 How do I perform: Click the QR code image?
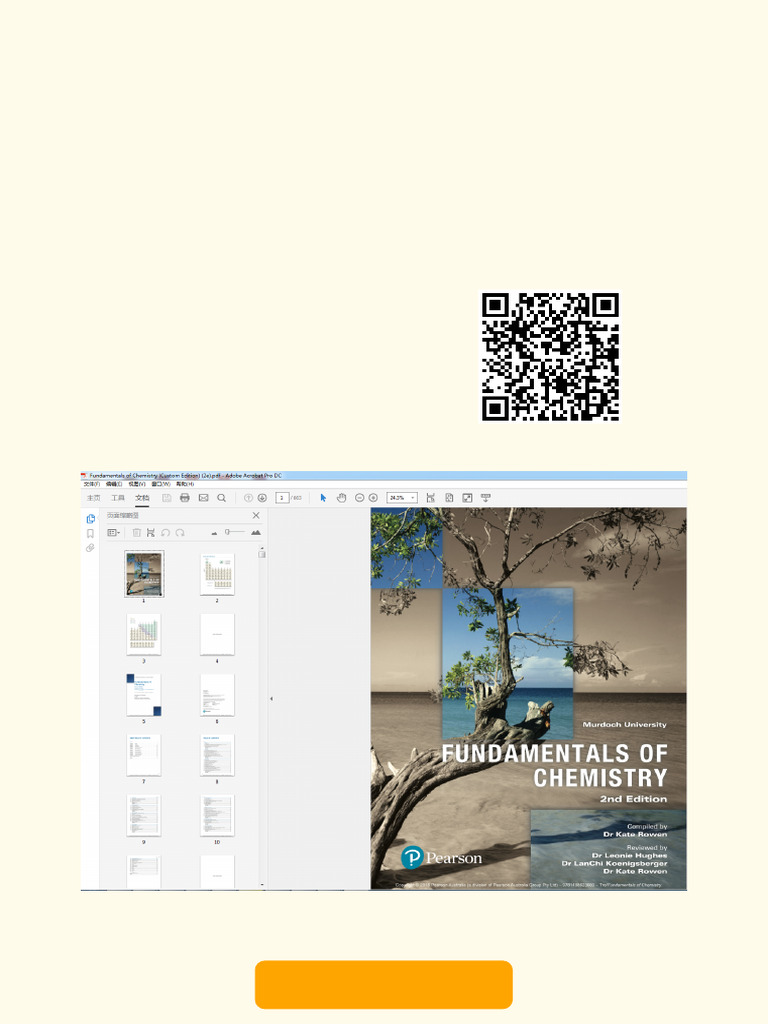550,357
